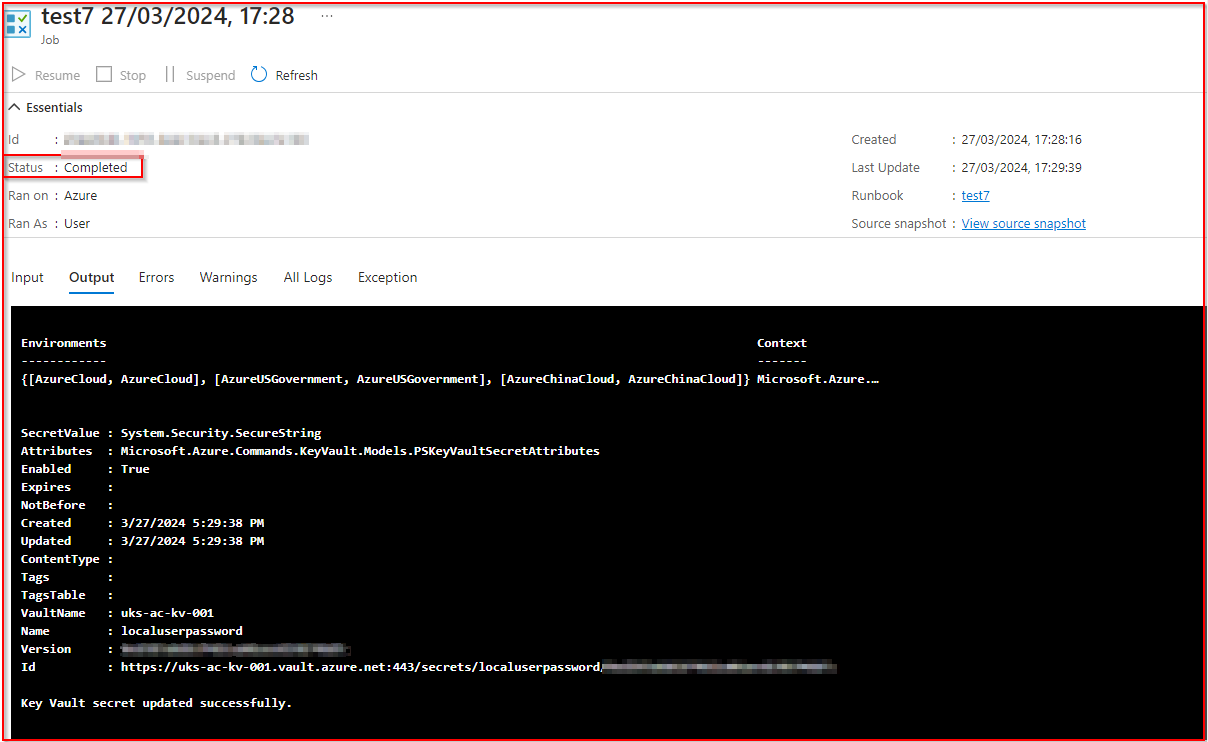Viewport: 1208px width, 742px height.
Task: Click the blurred job Id value
Action: [x=185, y=139]
